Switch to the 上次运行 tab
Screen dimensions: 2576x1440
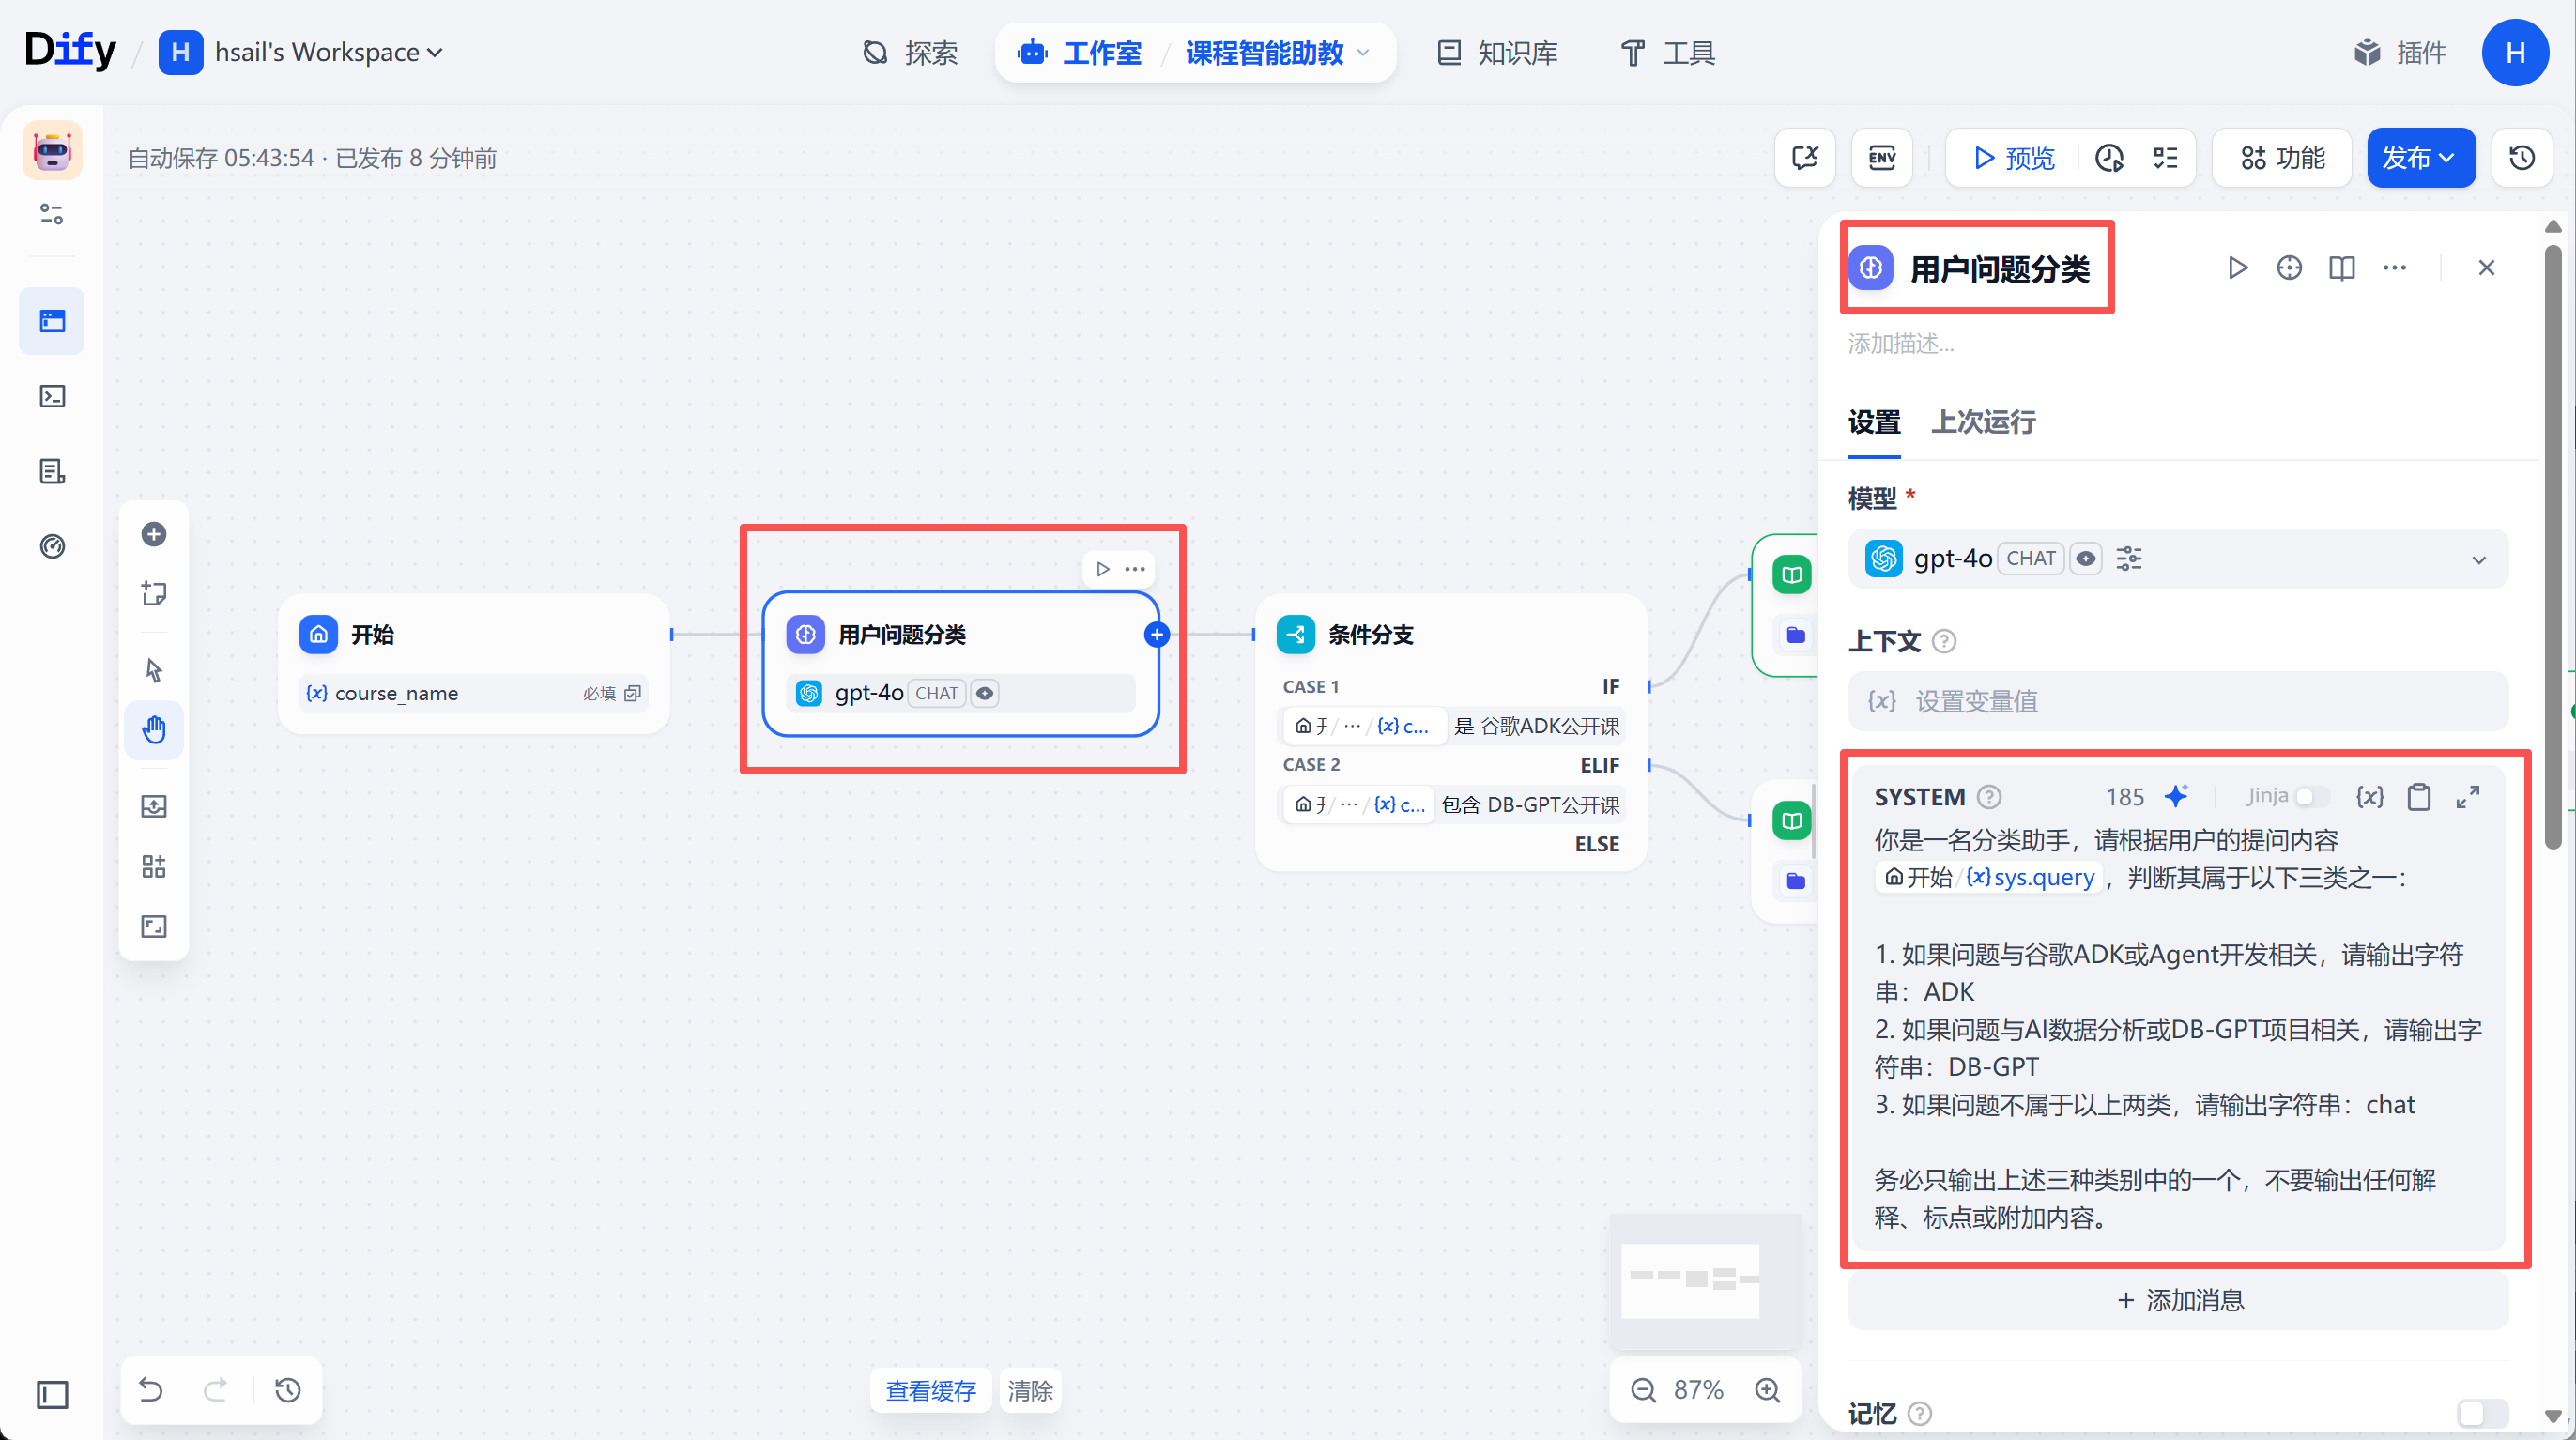[1983, 422]
